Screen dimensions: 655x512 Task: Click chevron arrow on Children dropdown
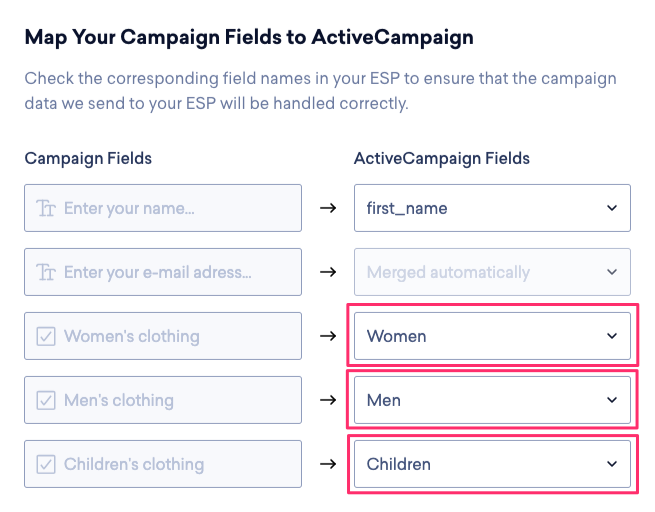point(612,464)
